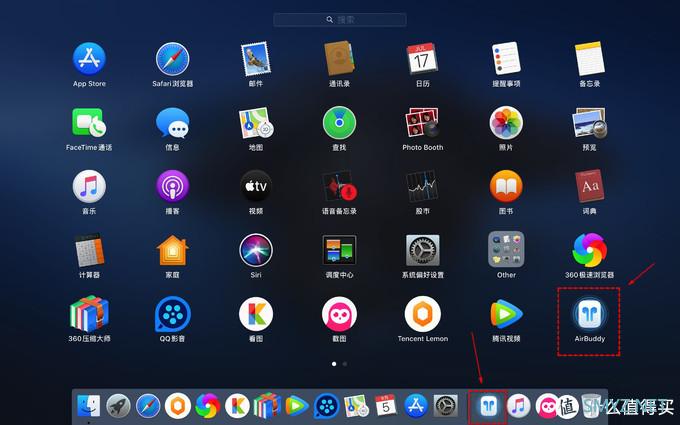
Task: Open 调度中心 Mission Control
Action: point(339,250)
